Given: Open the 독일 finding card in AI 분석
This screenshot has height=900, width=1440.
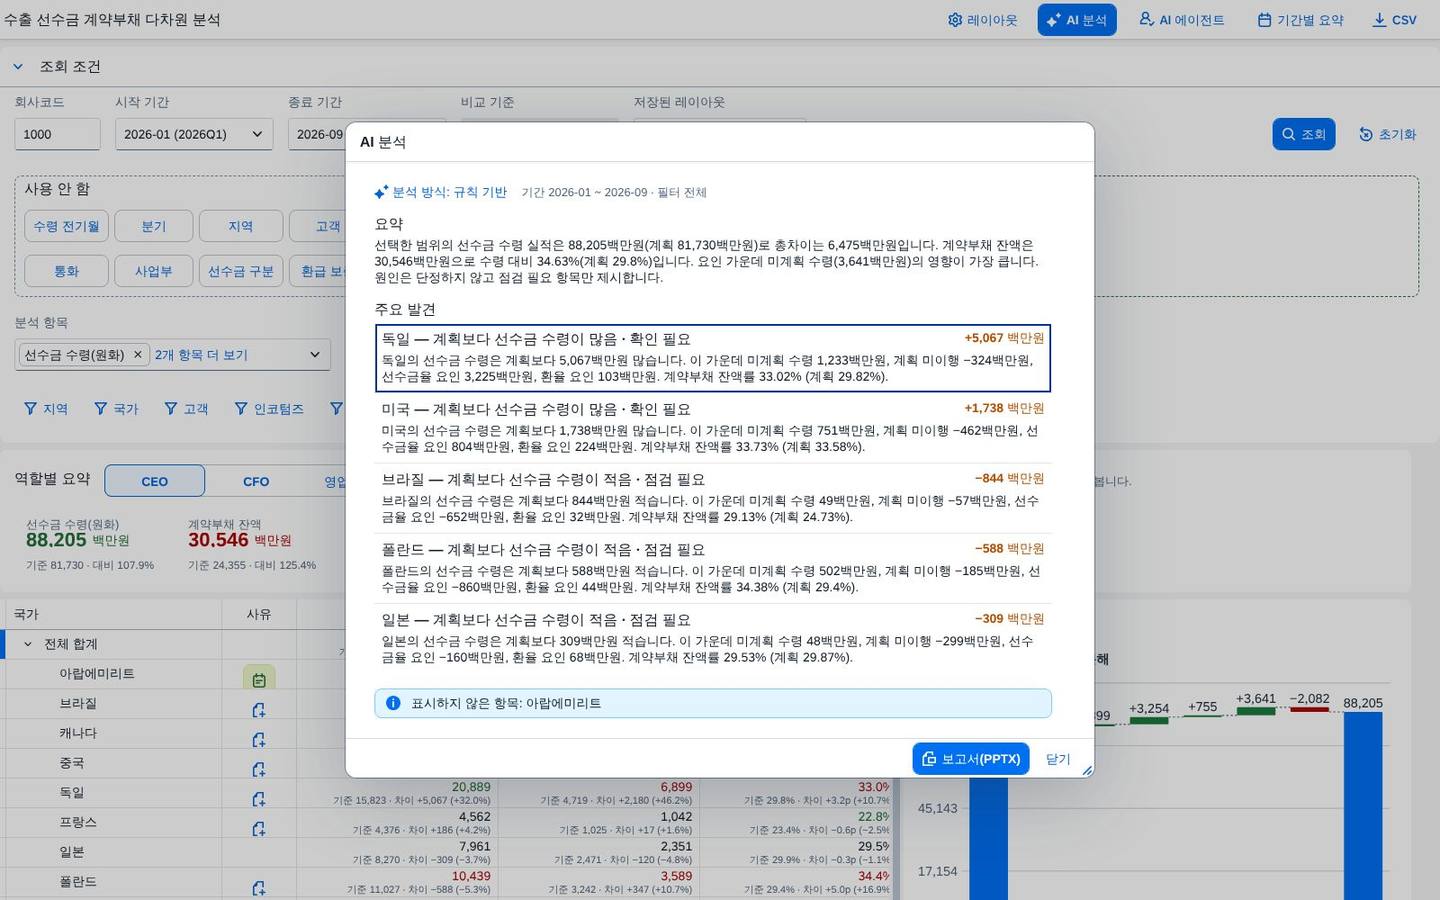Looking at the screenshot, I should 713,358.
